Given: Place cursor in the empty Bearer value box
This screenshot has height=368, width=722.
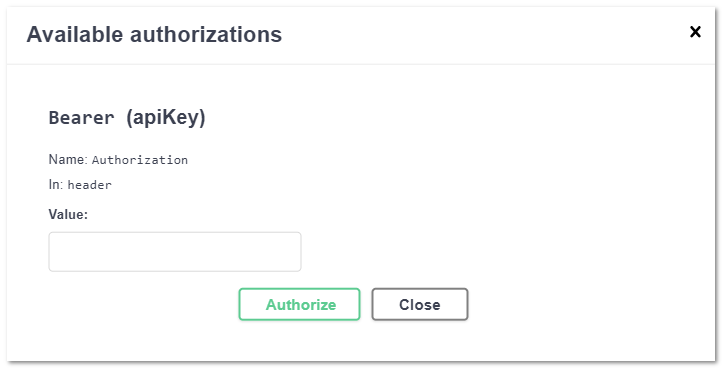Looking at the screenshot, I should (175, 252).
